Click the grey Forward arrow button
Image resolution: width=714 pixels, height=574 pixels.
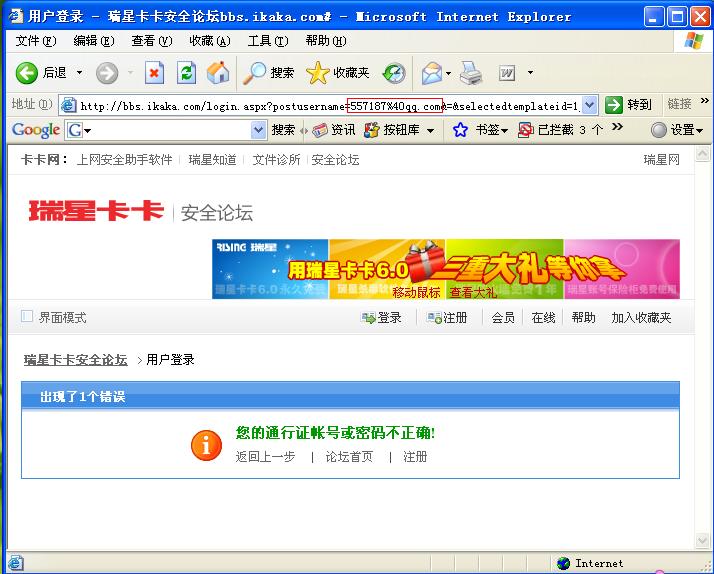(x=107, y=73)
